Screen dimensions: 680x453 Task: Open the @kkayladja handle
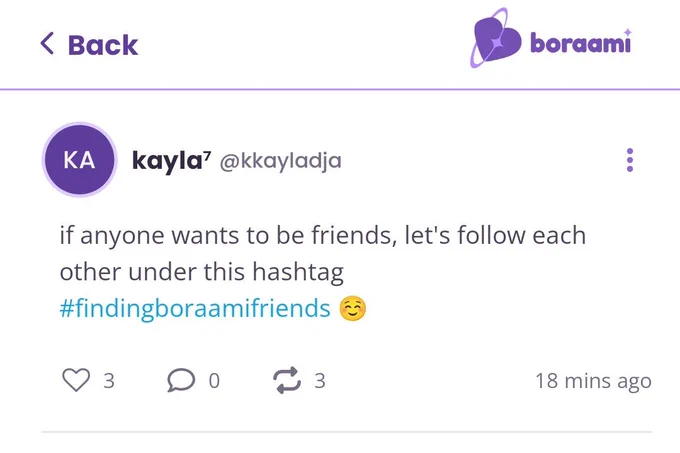coord(281,161)
